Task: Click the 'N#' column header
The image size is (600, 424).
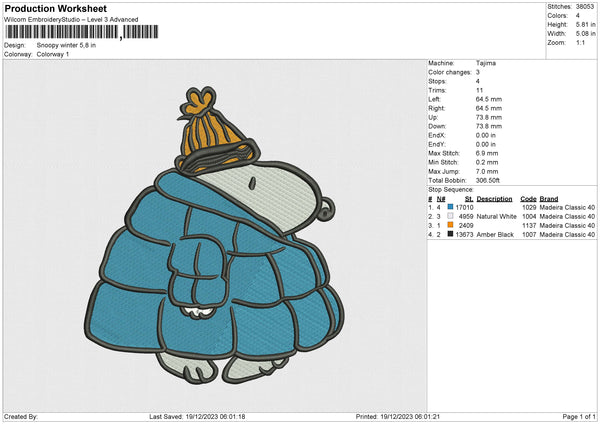Action: (441, 199)
